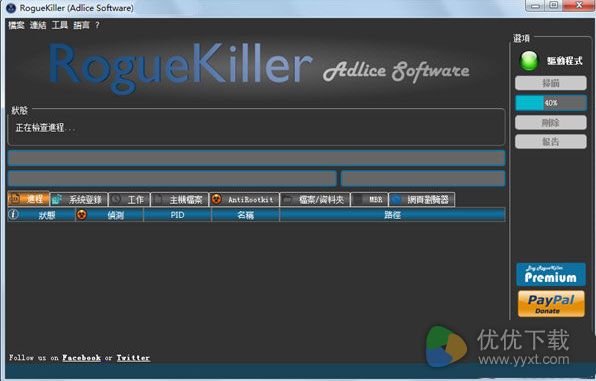Viewport: 596px width, 381px height.
Task: Click the 網頁瀏覽器 tab globe icon
Action: (396, 199)
